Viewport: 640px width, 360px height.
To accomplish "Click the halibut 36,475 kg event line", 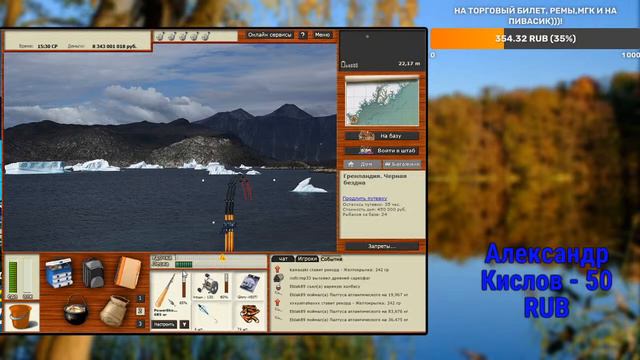I will point(348,320).
